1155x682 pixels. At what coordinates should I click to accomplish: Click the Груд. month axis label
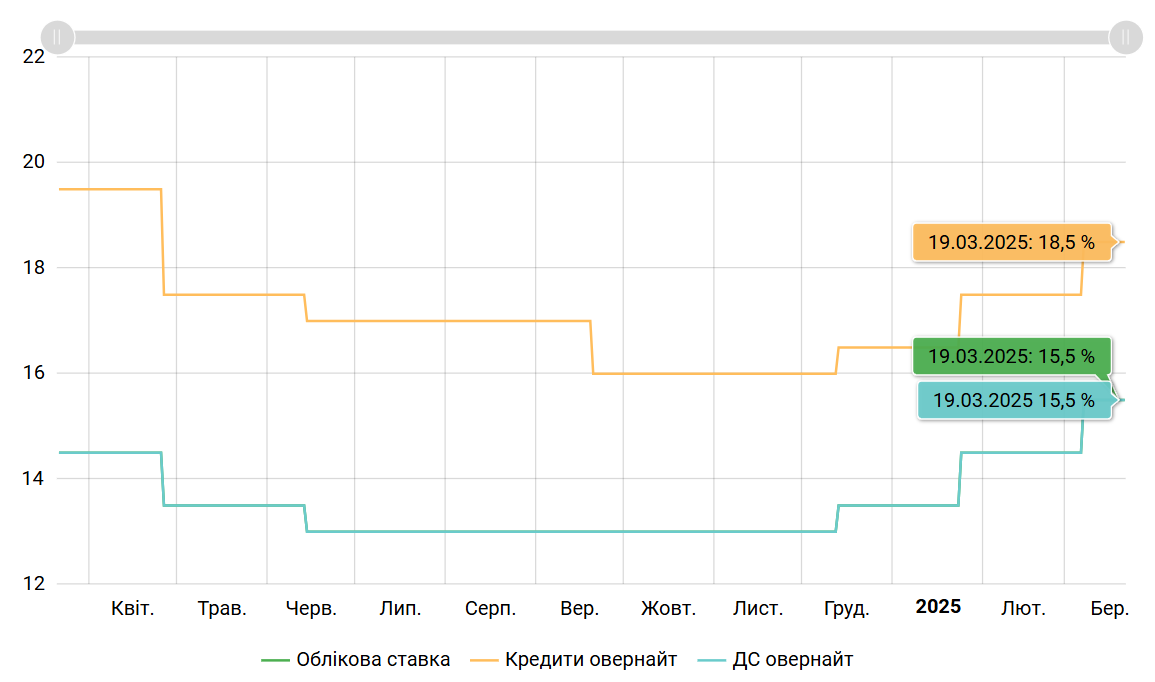(x=846, y=608)
